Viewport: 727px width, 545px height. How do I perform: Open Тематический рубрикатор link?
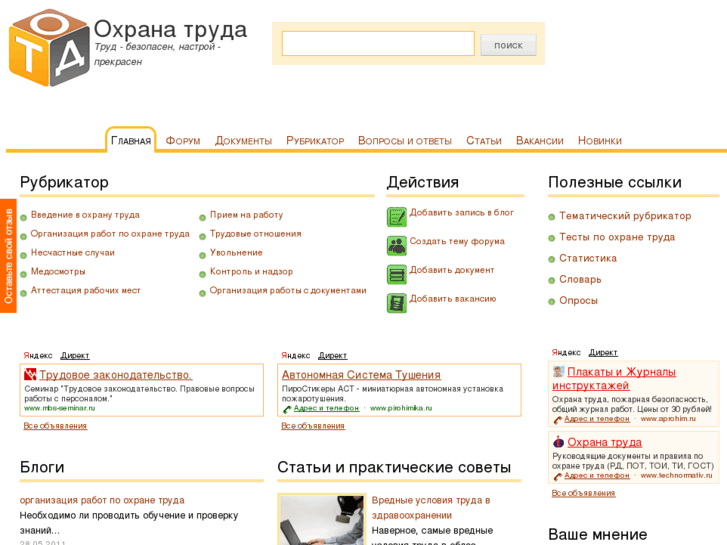[x=625, y=216]
